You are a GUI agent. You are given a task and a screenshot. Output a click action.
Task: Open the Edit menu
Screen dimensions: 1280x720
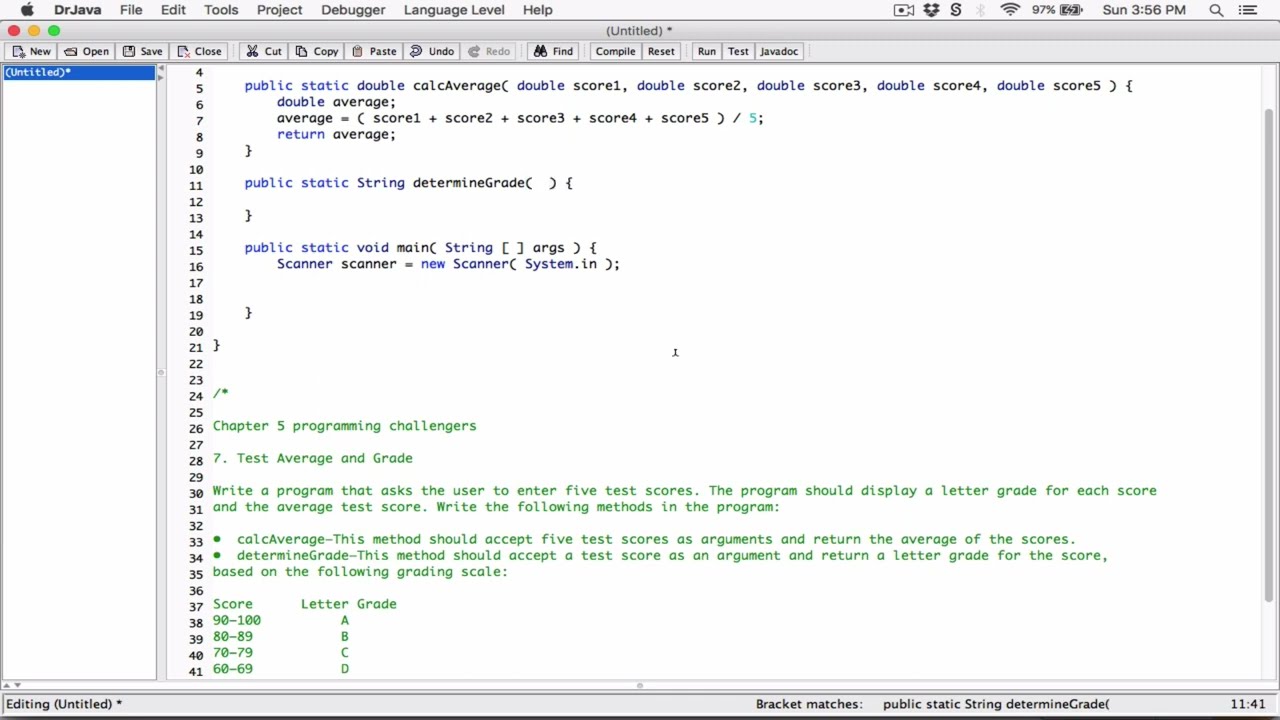tap(173, 10)
